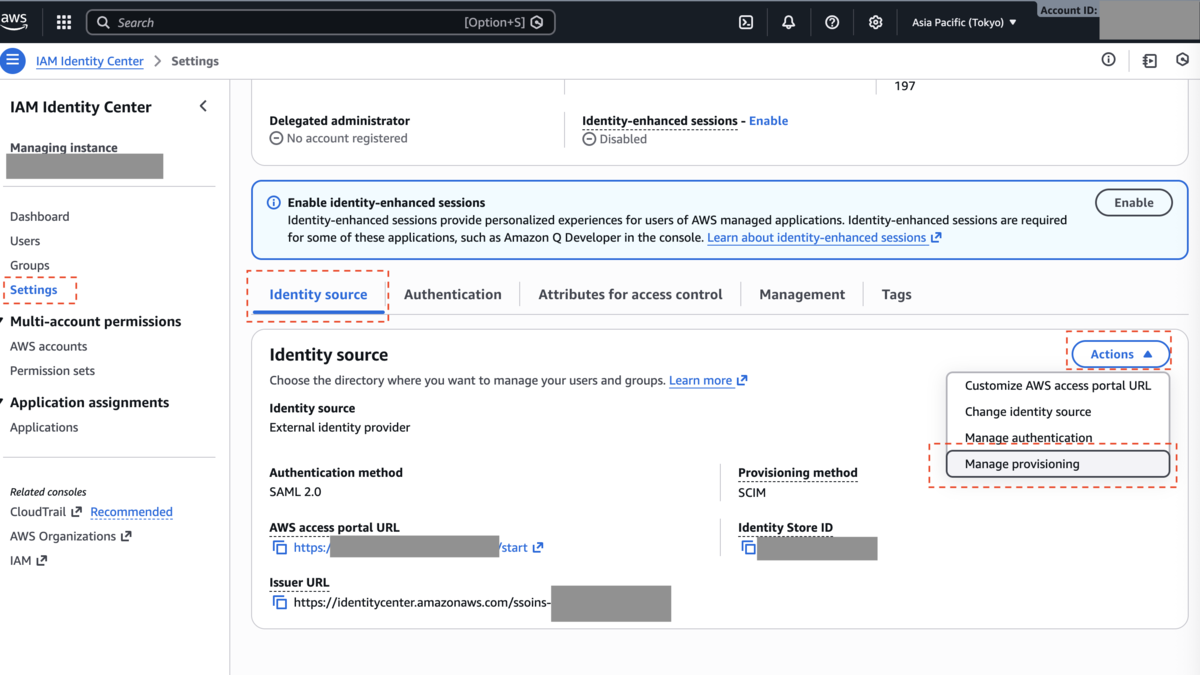Click the 'External identity provider' value
This screenshot has width=1200, height=675.
[340, 427]
